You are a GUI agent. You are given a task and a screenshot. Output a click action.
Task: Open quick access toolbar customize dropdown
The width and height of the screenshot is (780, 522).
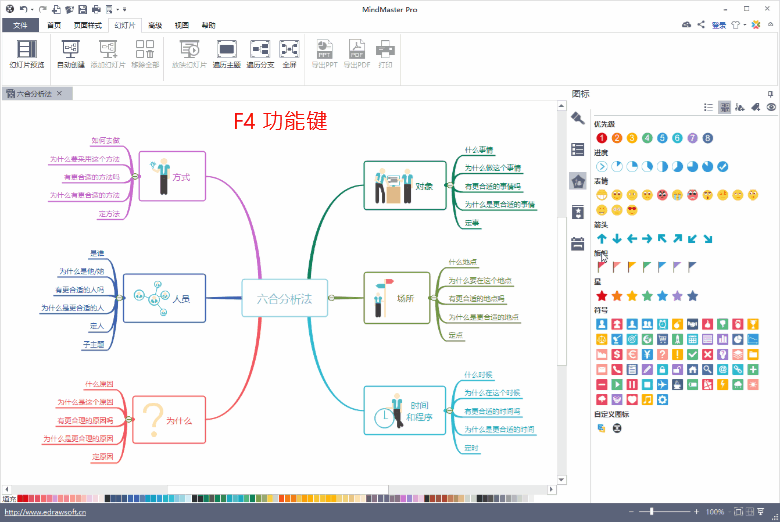[123, 9]
